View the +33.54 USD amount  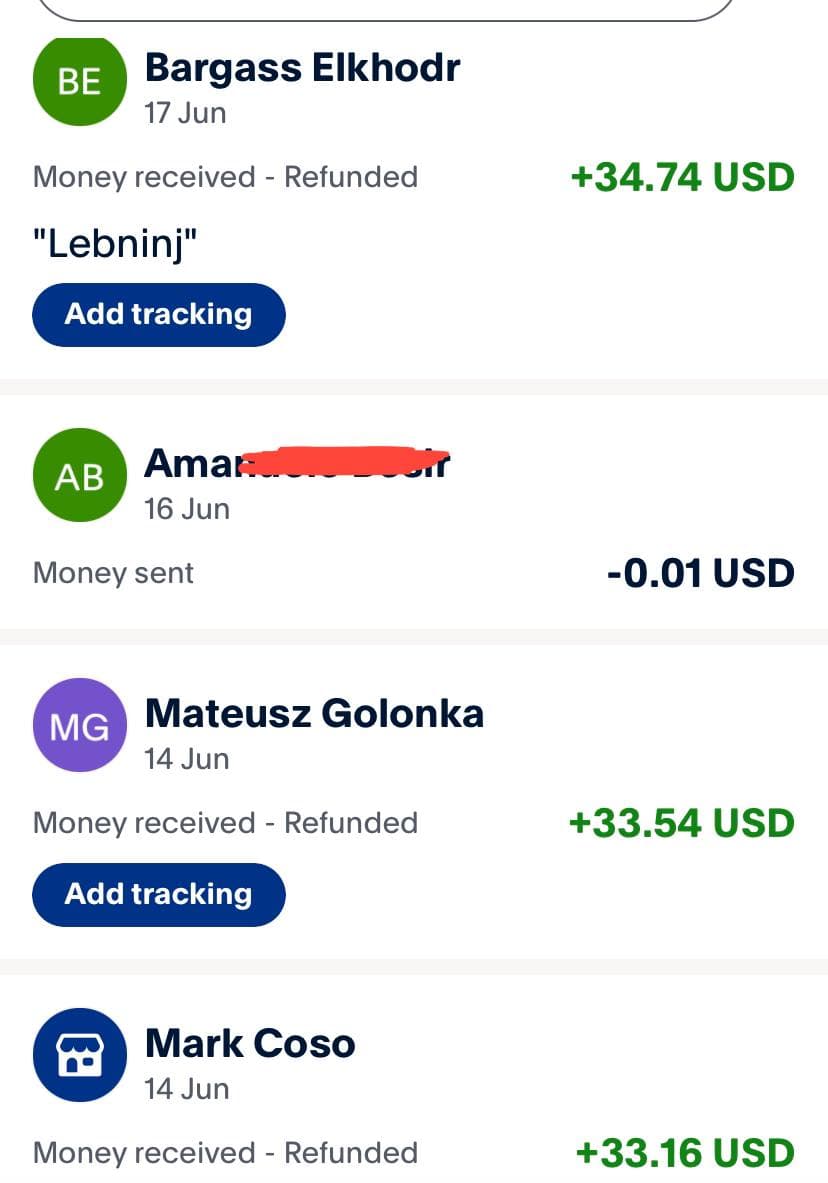(682, 823)
